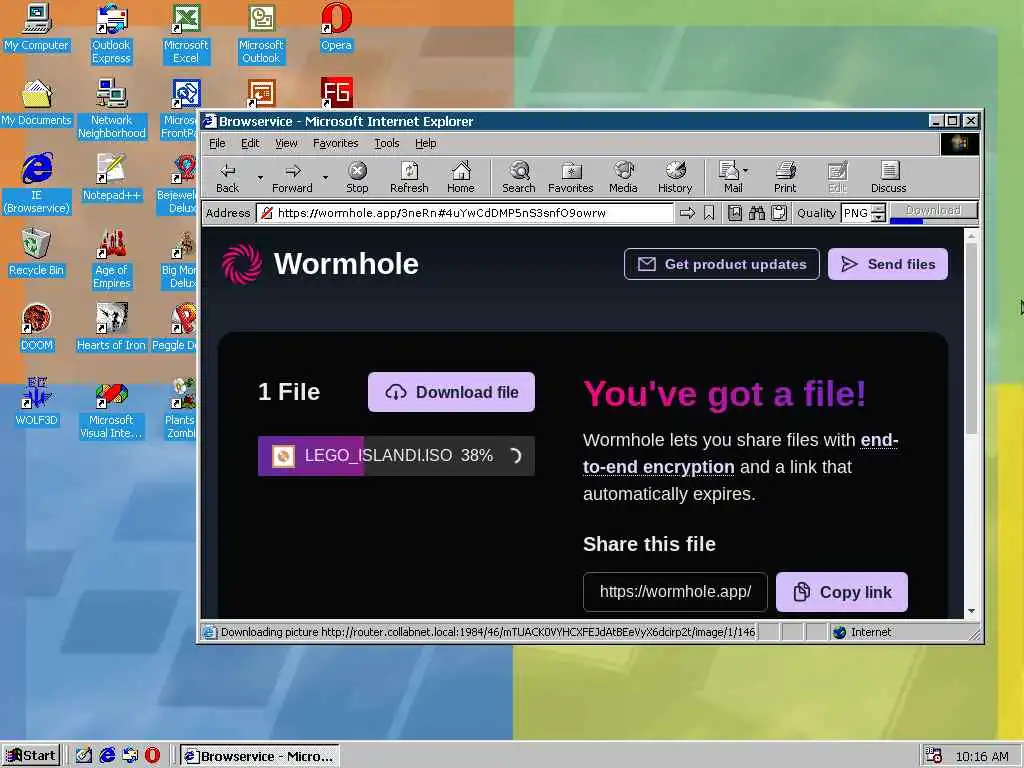
Task: Select the Hearts of Iron desktop icon
Action: [x=112, y=328]
